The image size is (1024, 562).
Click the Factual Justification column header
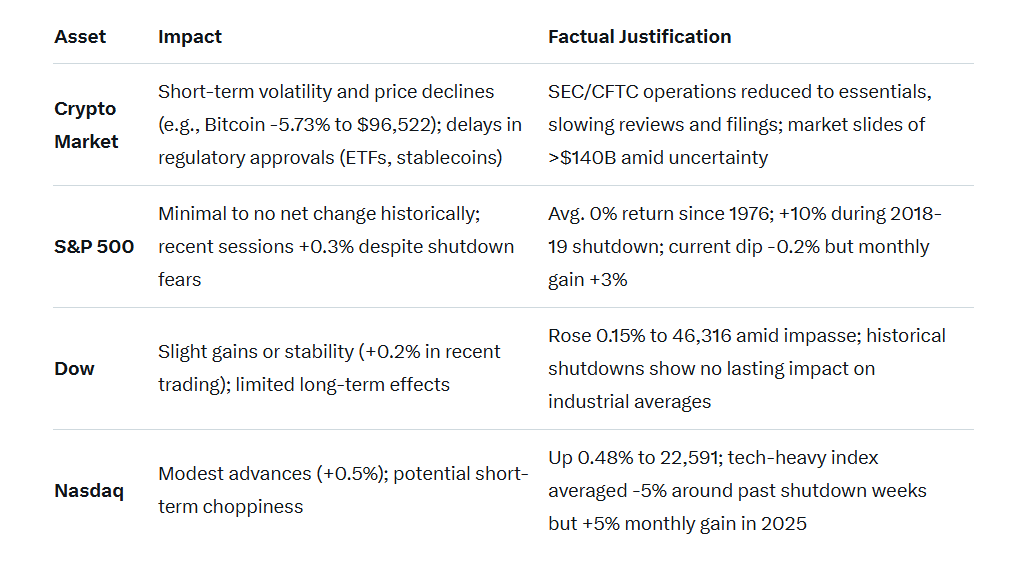(639, 37)
